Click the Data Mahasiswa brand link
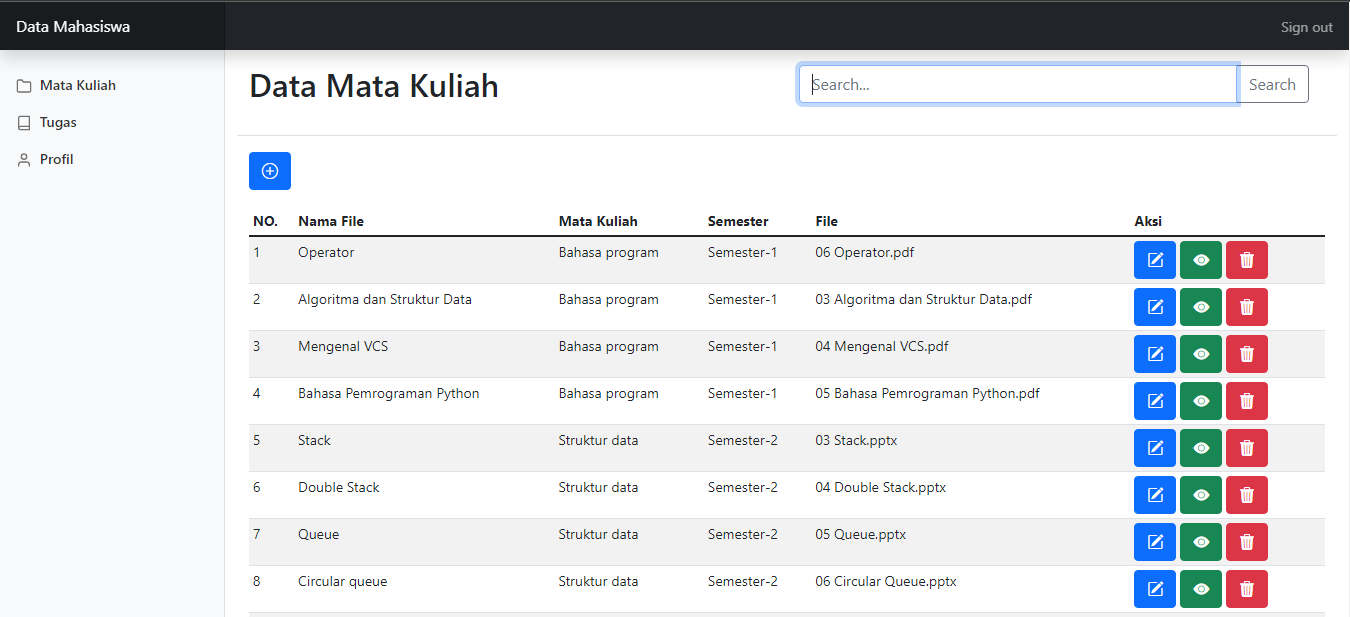The width and height of the screenshot is (1350, 617). point(73,27)
